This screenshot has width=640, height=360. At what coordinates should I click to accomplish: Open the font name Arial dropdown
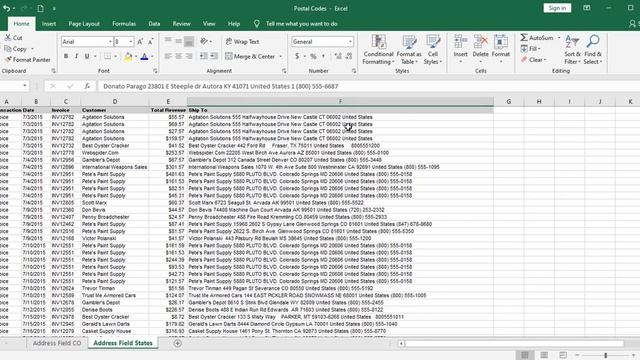(x=110, y=42)
